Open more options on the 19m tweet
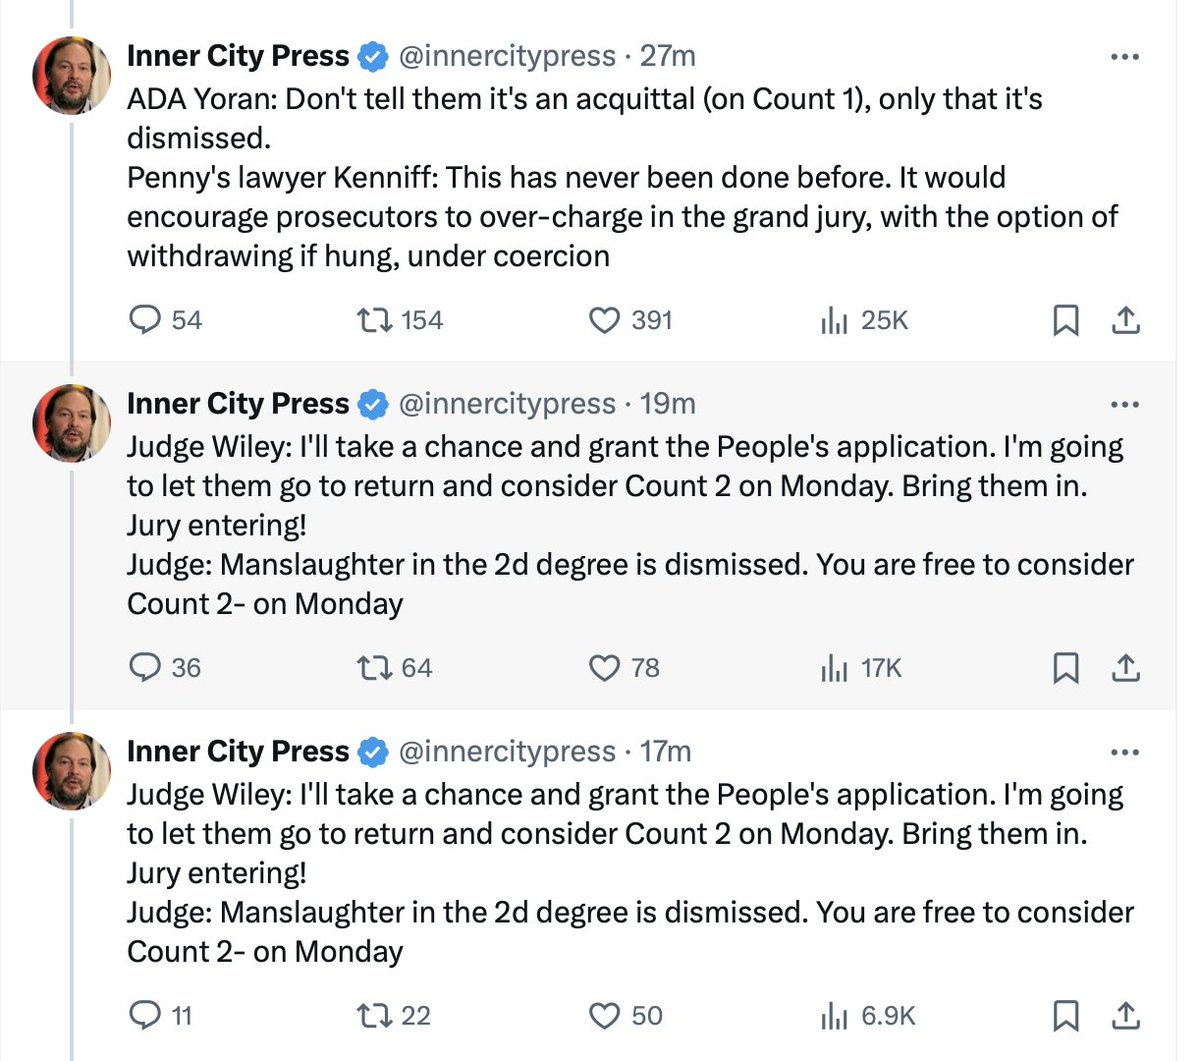Image resolution: width=1200 pixels, height=1061 pixels. click(x=1125, y=404)
